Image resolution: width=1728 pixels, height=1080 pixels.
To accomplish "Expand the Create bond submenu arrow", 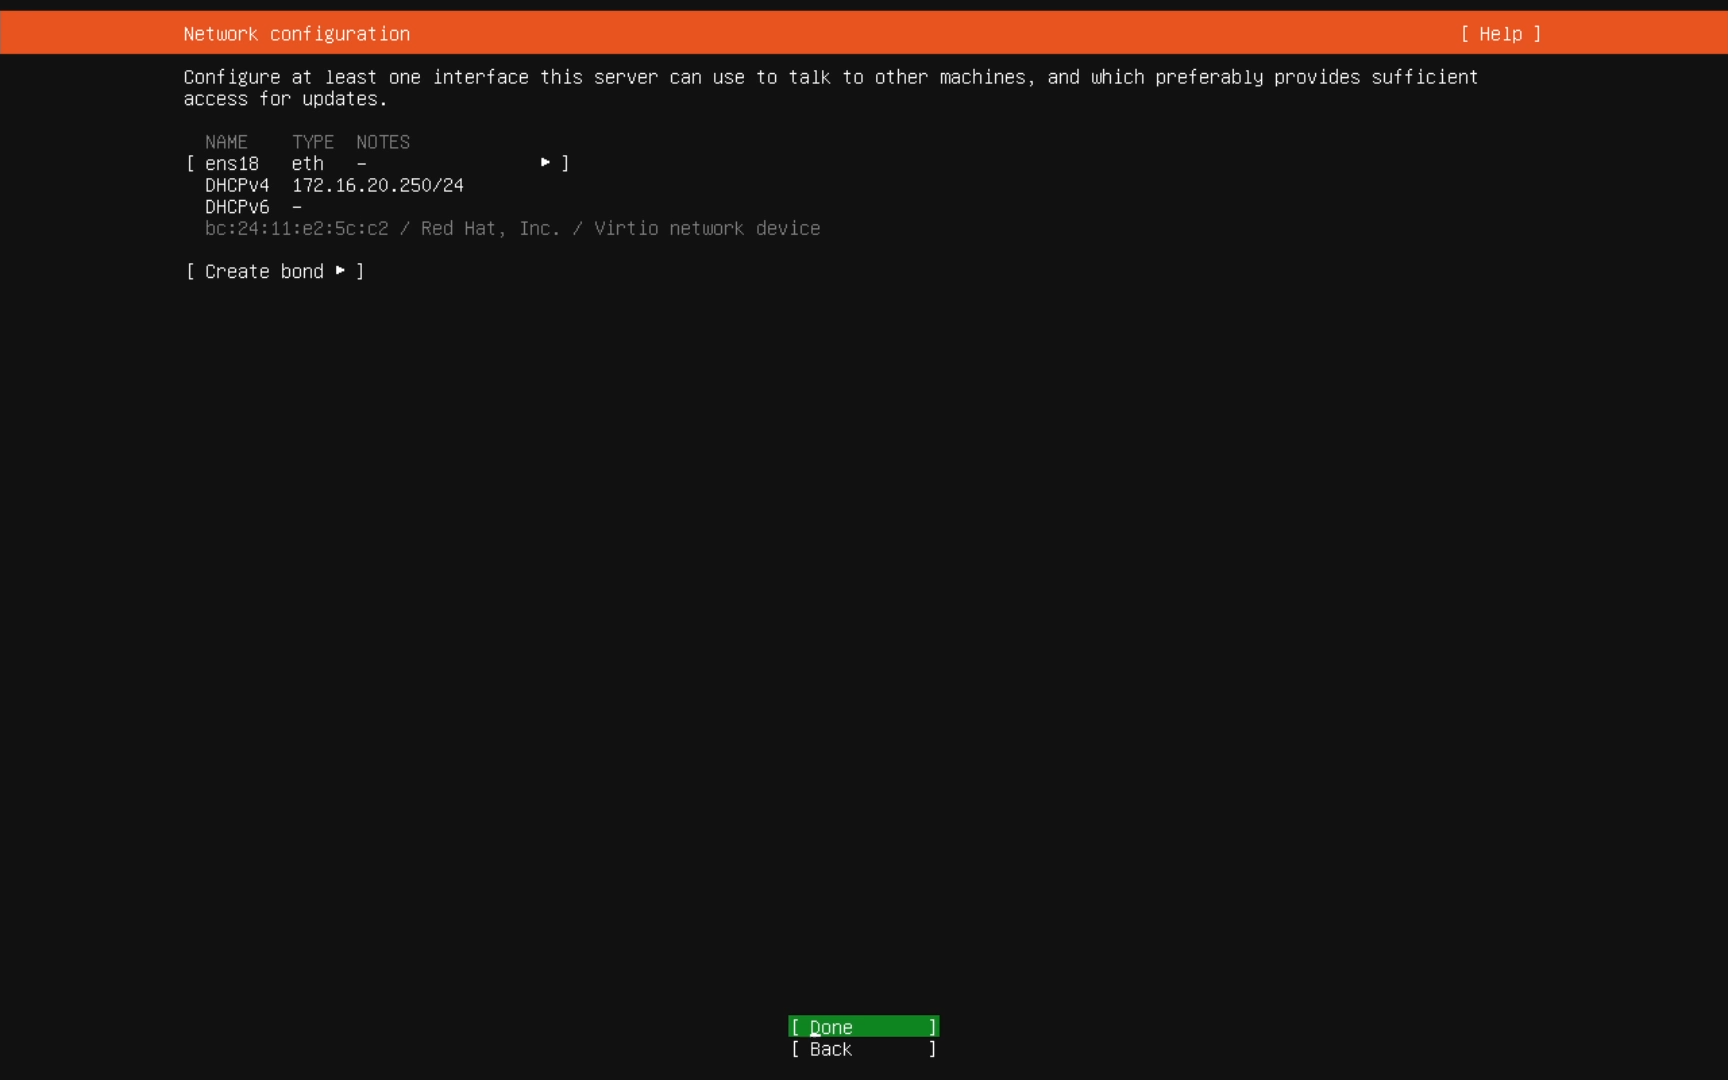I will pyautogui.click(x=343, y=271).
